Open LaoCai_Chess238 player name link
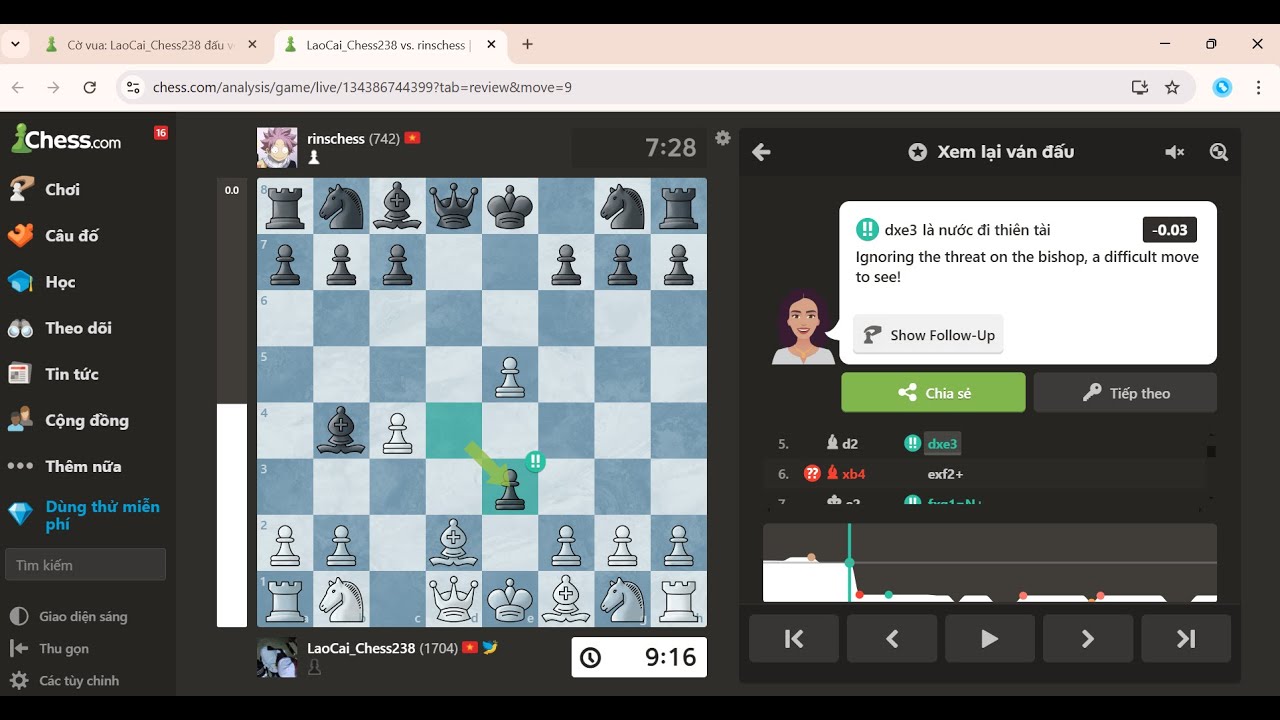This screenshot has height=720, width=1280. [361, 648]
